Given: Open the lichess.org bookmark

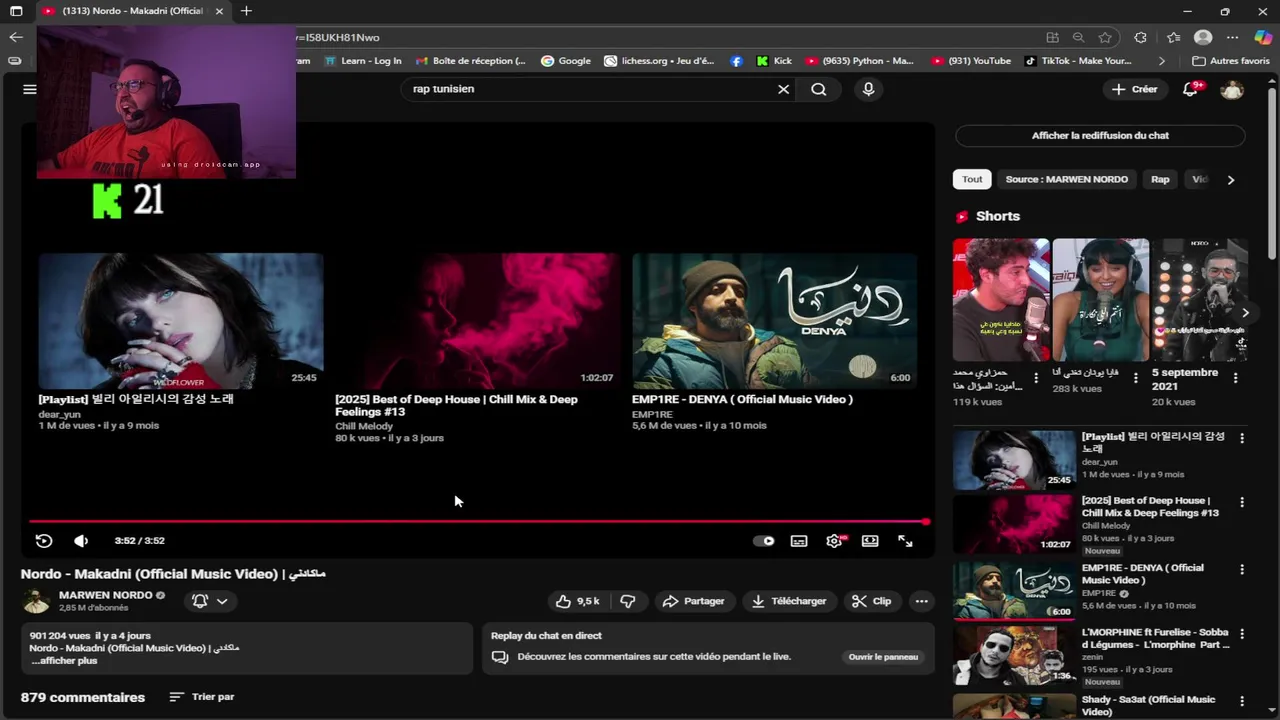Looking at the screenshot, I should 659,61.
